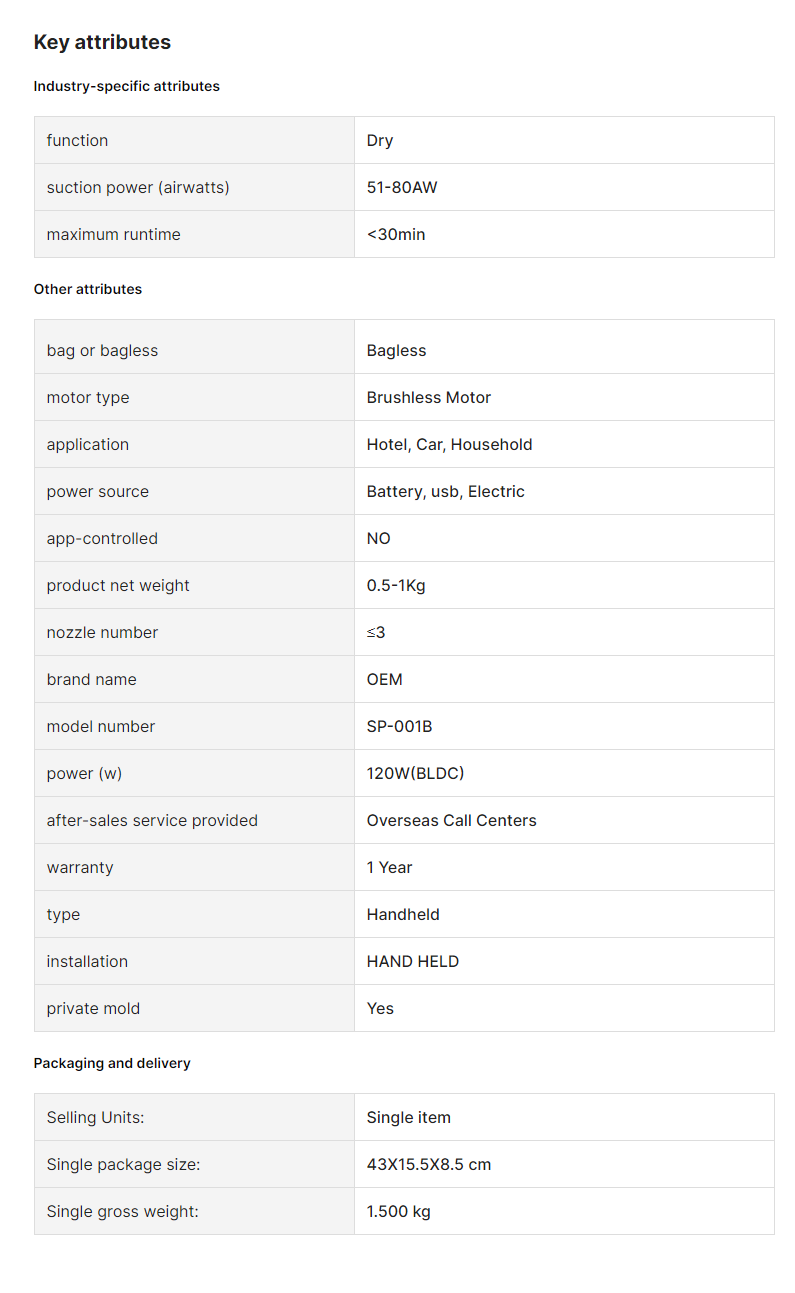Select the Industry-specific attributes subheading

127,86
